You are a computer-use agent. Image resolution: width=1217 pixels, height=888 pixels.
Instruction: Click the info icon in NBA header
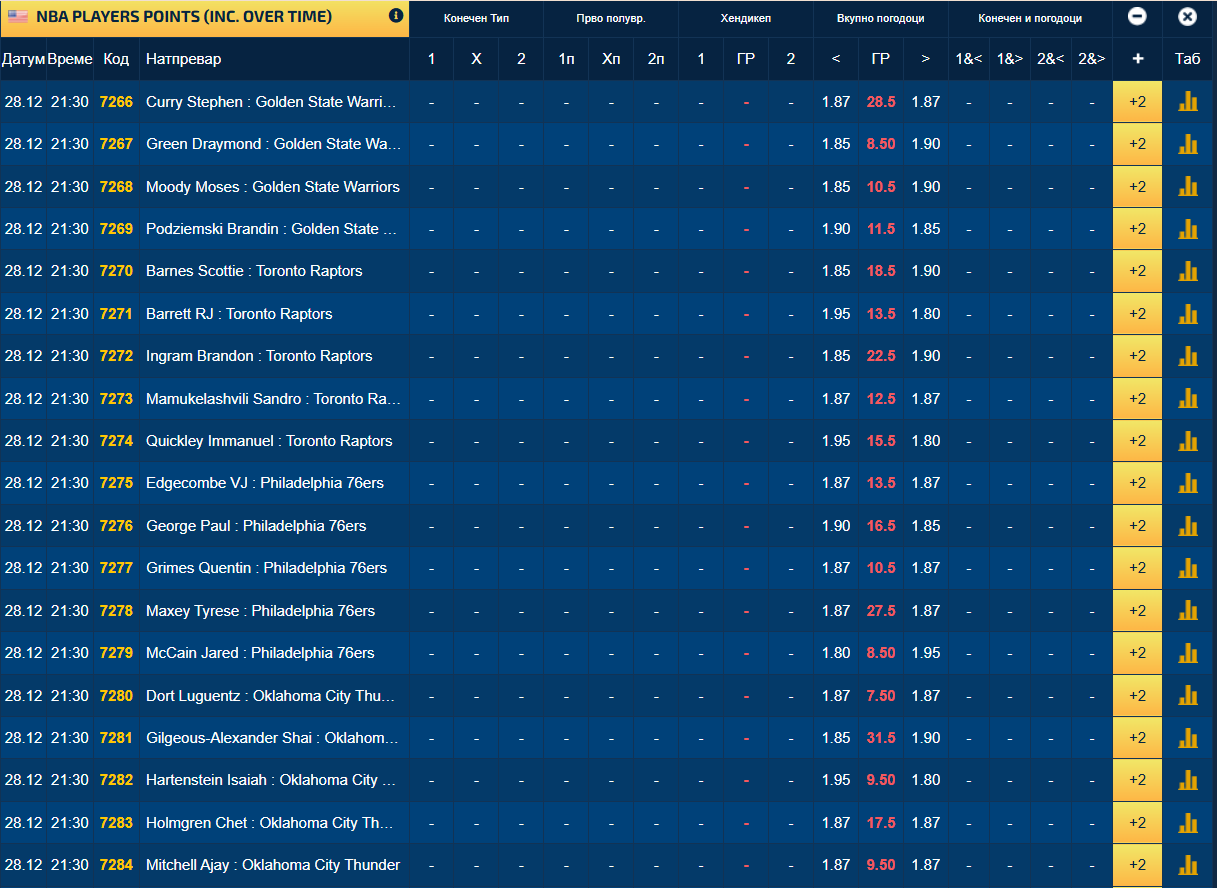[396, 16]
